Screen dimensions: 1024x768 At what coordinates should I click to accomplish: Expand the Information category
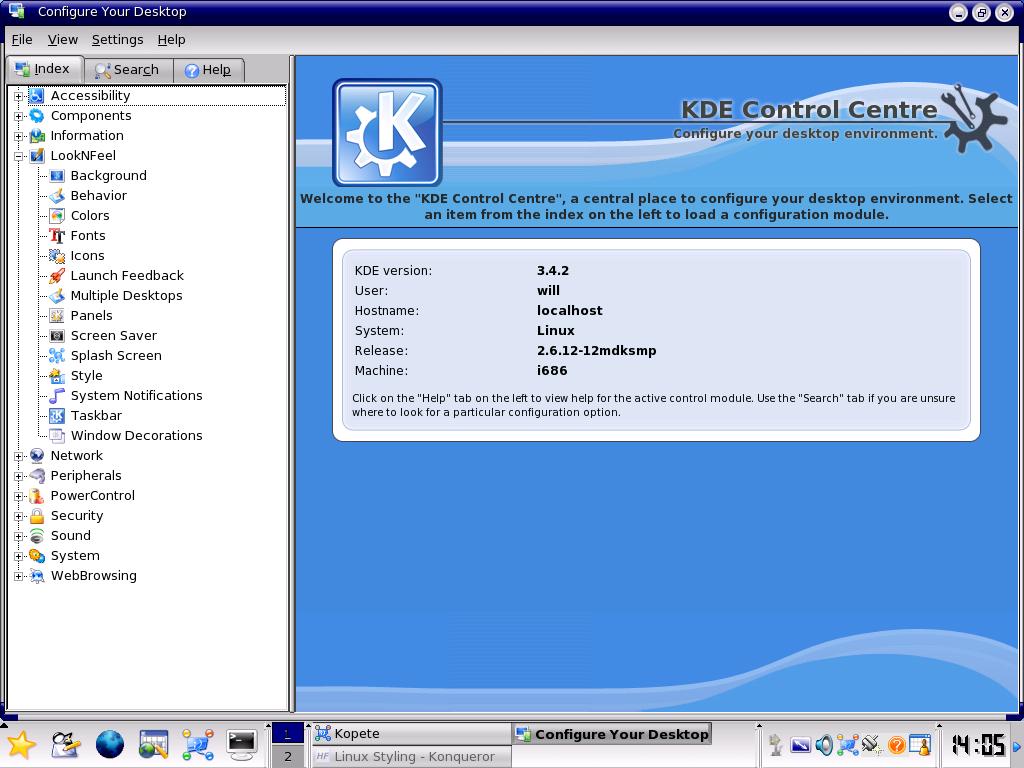tap(18, 136)
